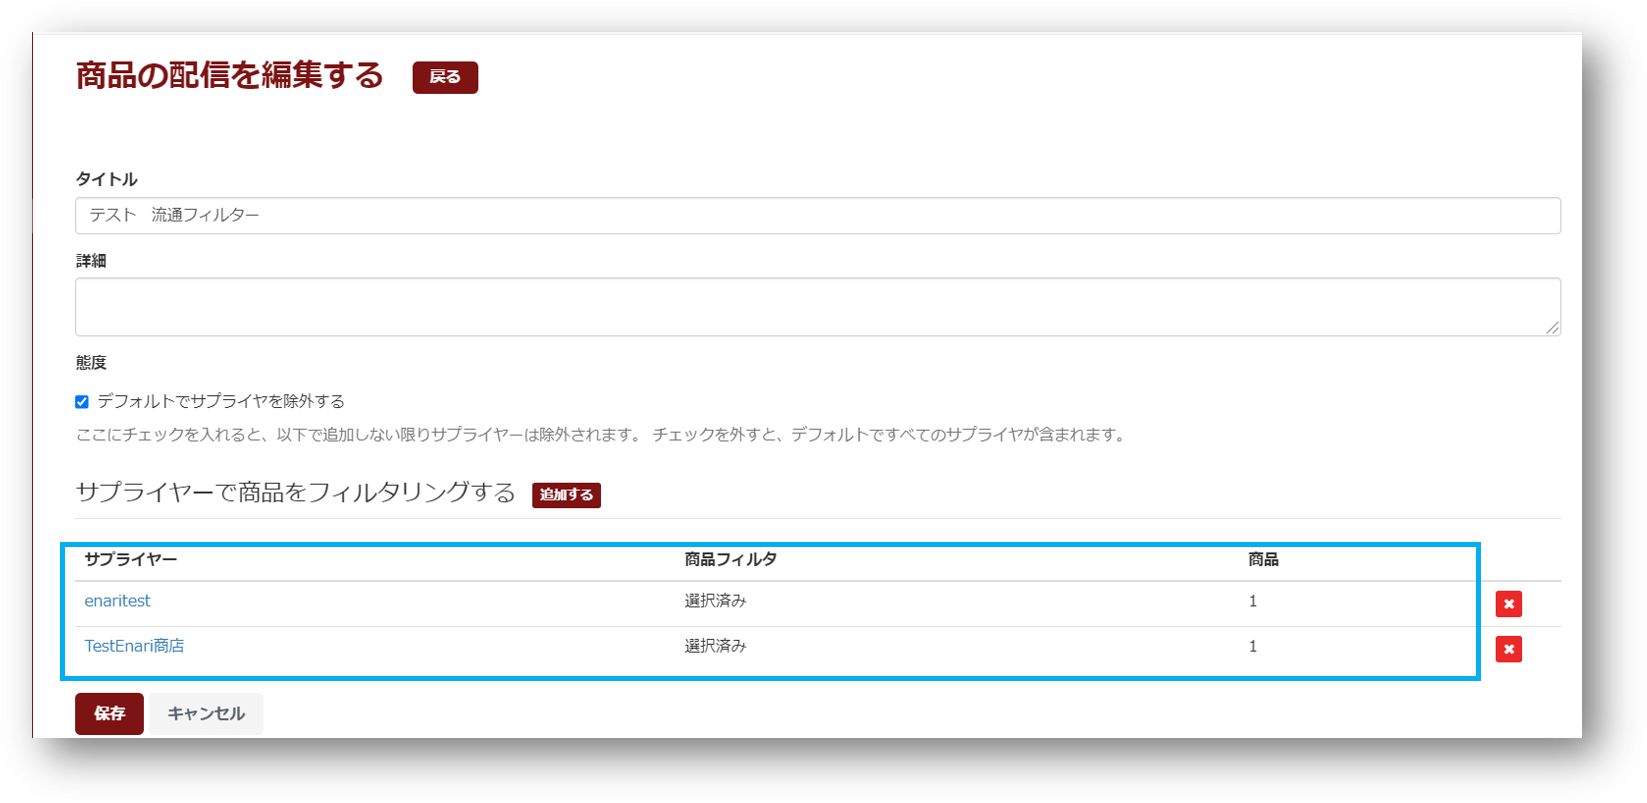This screenshot has height=803, width=1647.
Task: Click product count in TestEnari商店 row
Action: [x=1253, y=646]
